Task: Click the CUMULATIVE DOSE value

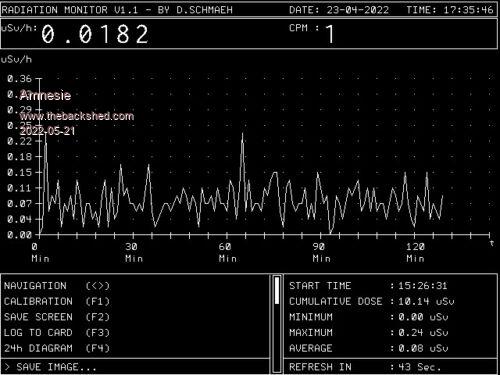Action: (426, 301)
